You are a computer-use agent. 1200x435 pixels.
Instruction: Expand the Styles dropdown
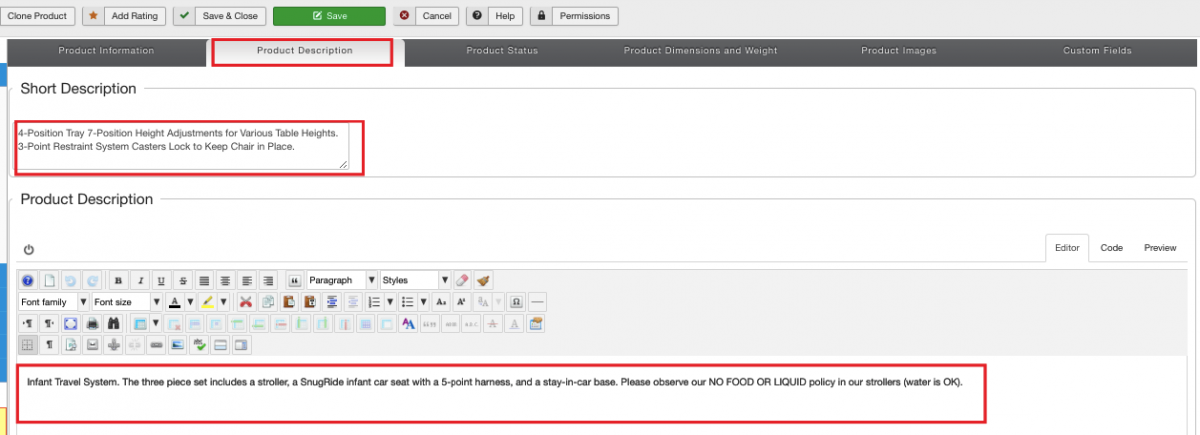pos(415,281)
